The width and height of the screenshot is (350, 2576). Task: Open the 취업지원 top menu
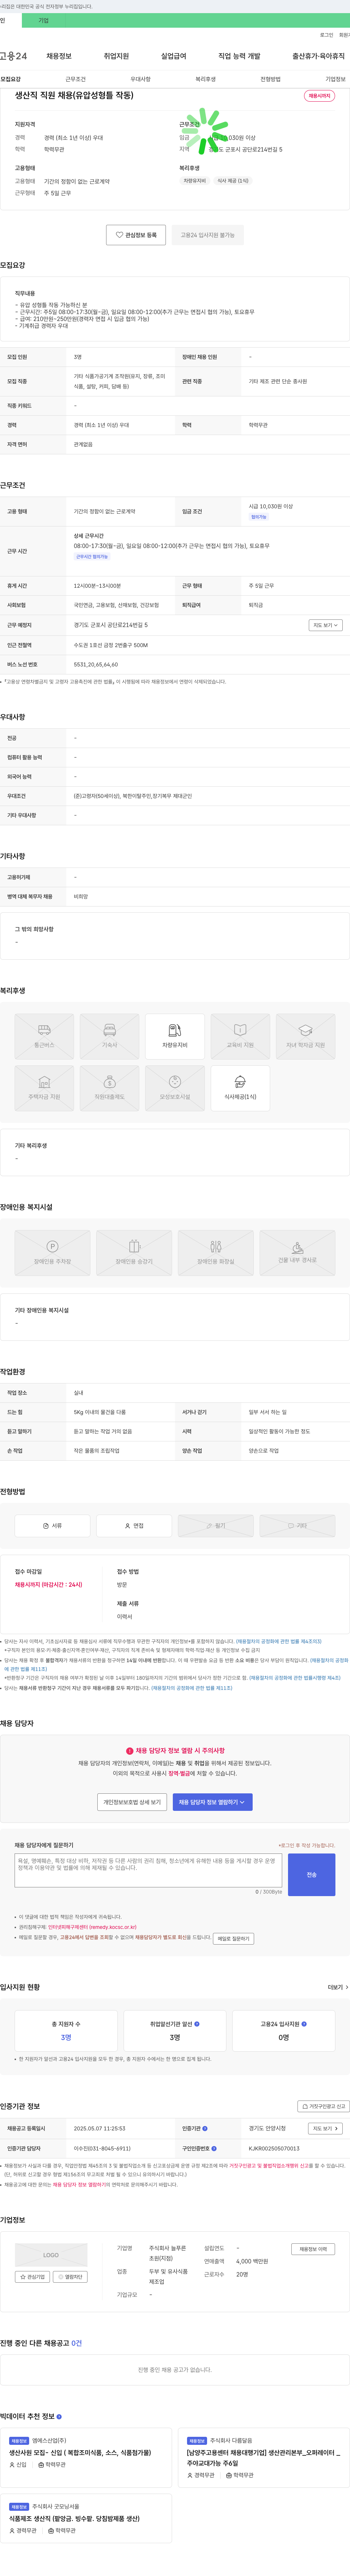[116, 56]
